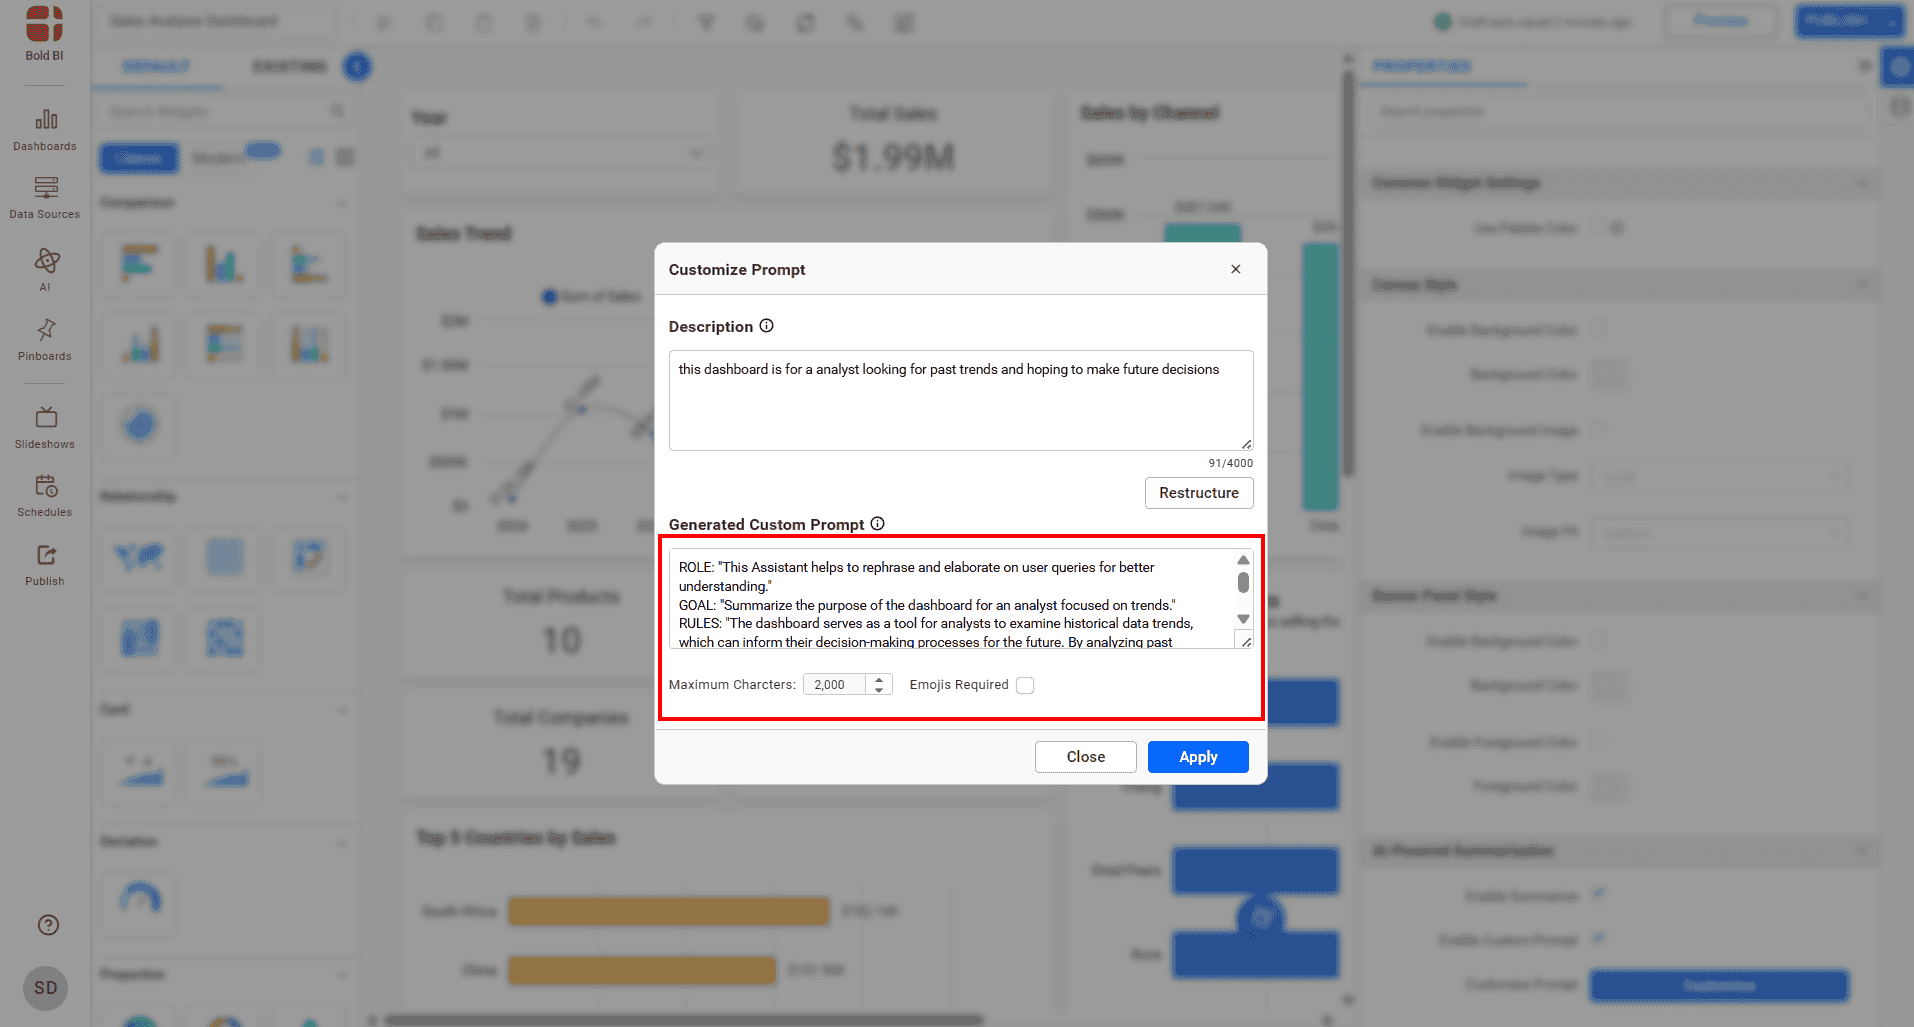The width and height of the screenshot is (1914, 1027).
Task: Open Data Sources in the sidebar
Action: pos(45,198)
